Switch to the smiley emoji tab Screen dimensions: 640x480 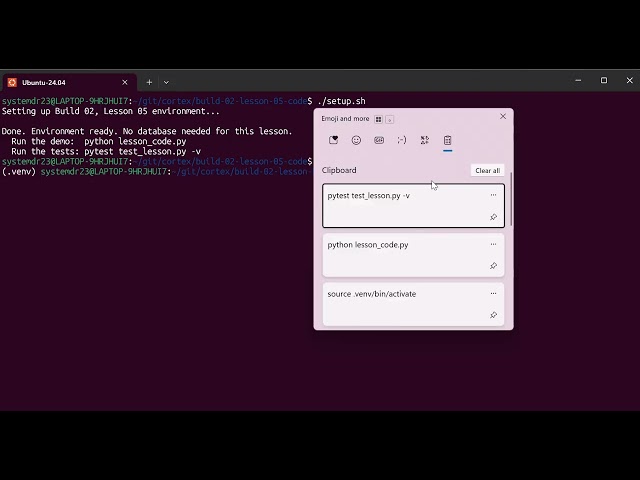coord(356,140)
